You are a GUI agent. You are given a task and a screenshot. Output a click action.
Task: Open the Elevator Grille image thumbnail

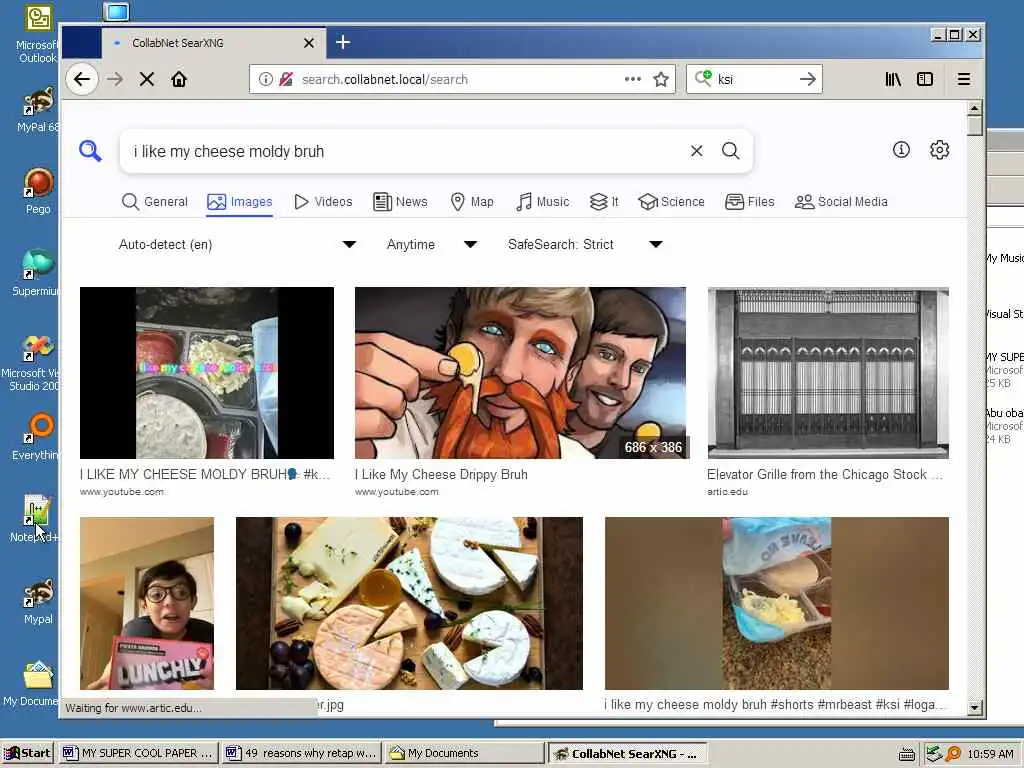[x=828, y=373]
